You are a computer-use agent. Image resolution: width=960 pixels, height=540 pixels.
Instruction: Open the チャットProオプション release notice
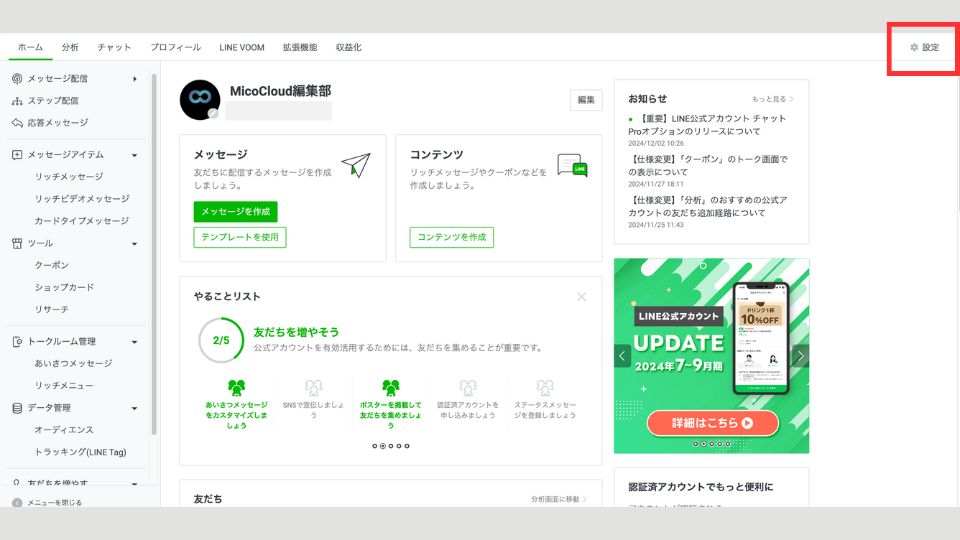click(707, 125)
